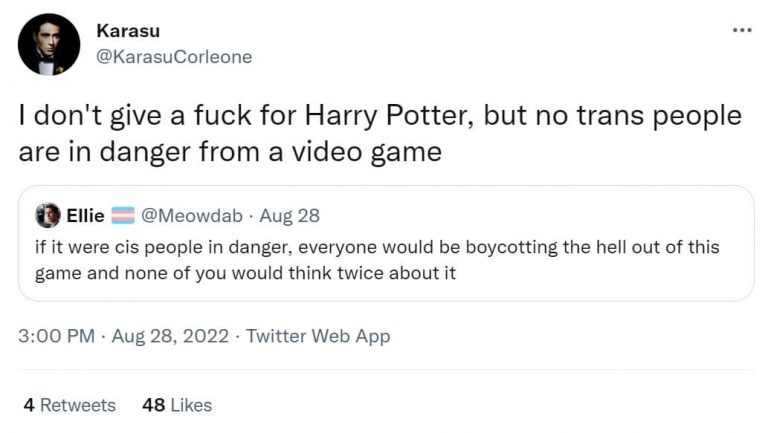This screenshot has height=433, width=768.
Task: Open the three-dot more options menu
Action: tap(741, 30)
